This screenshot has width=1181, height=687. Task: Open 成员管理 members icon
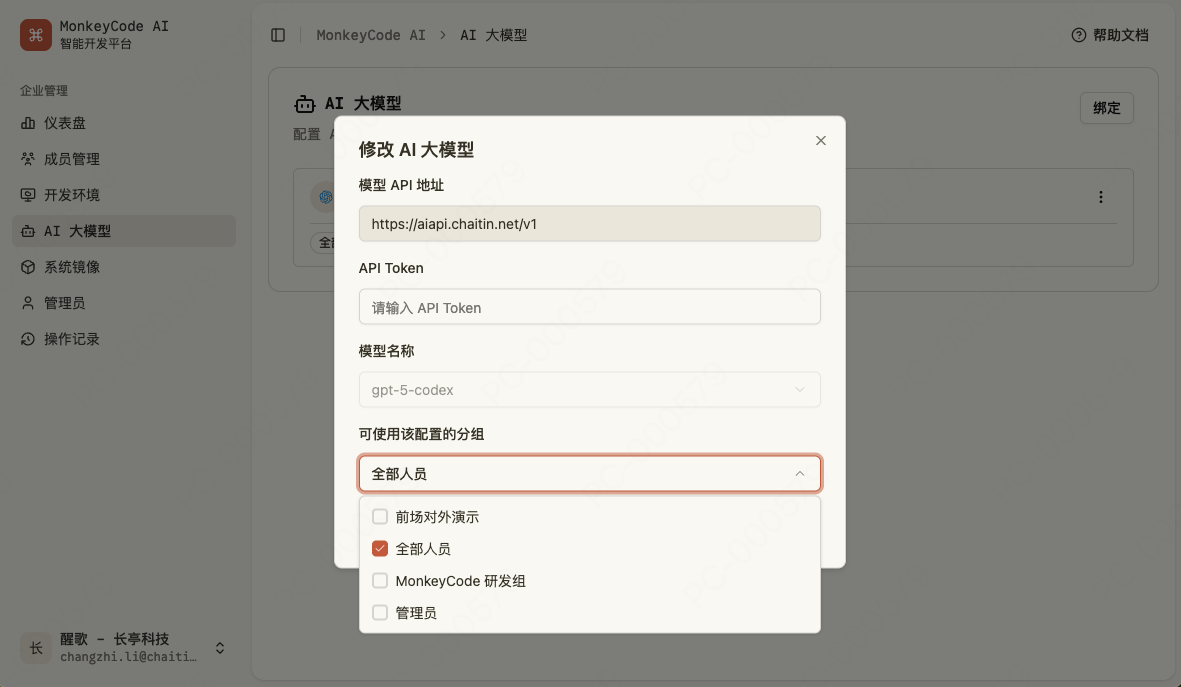(x=28, y=159)
